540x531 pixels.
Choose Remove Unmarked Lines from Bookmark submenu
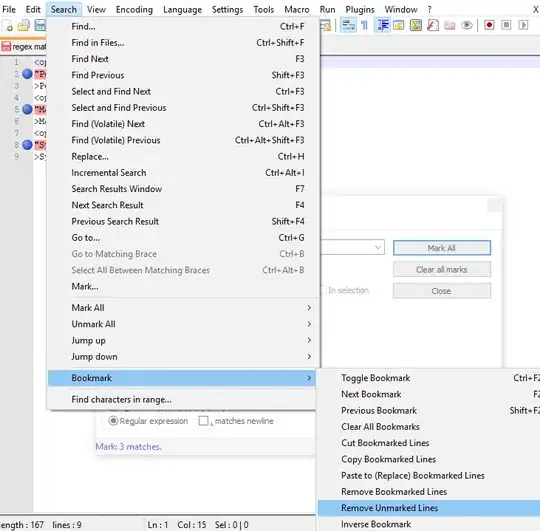tap(429, 508)
